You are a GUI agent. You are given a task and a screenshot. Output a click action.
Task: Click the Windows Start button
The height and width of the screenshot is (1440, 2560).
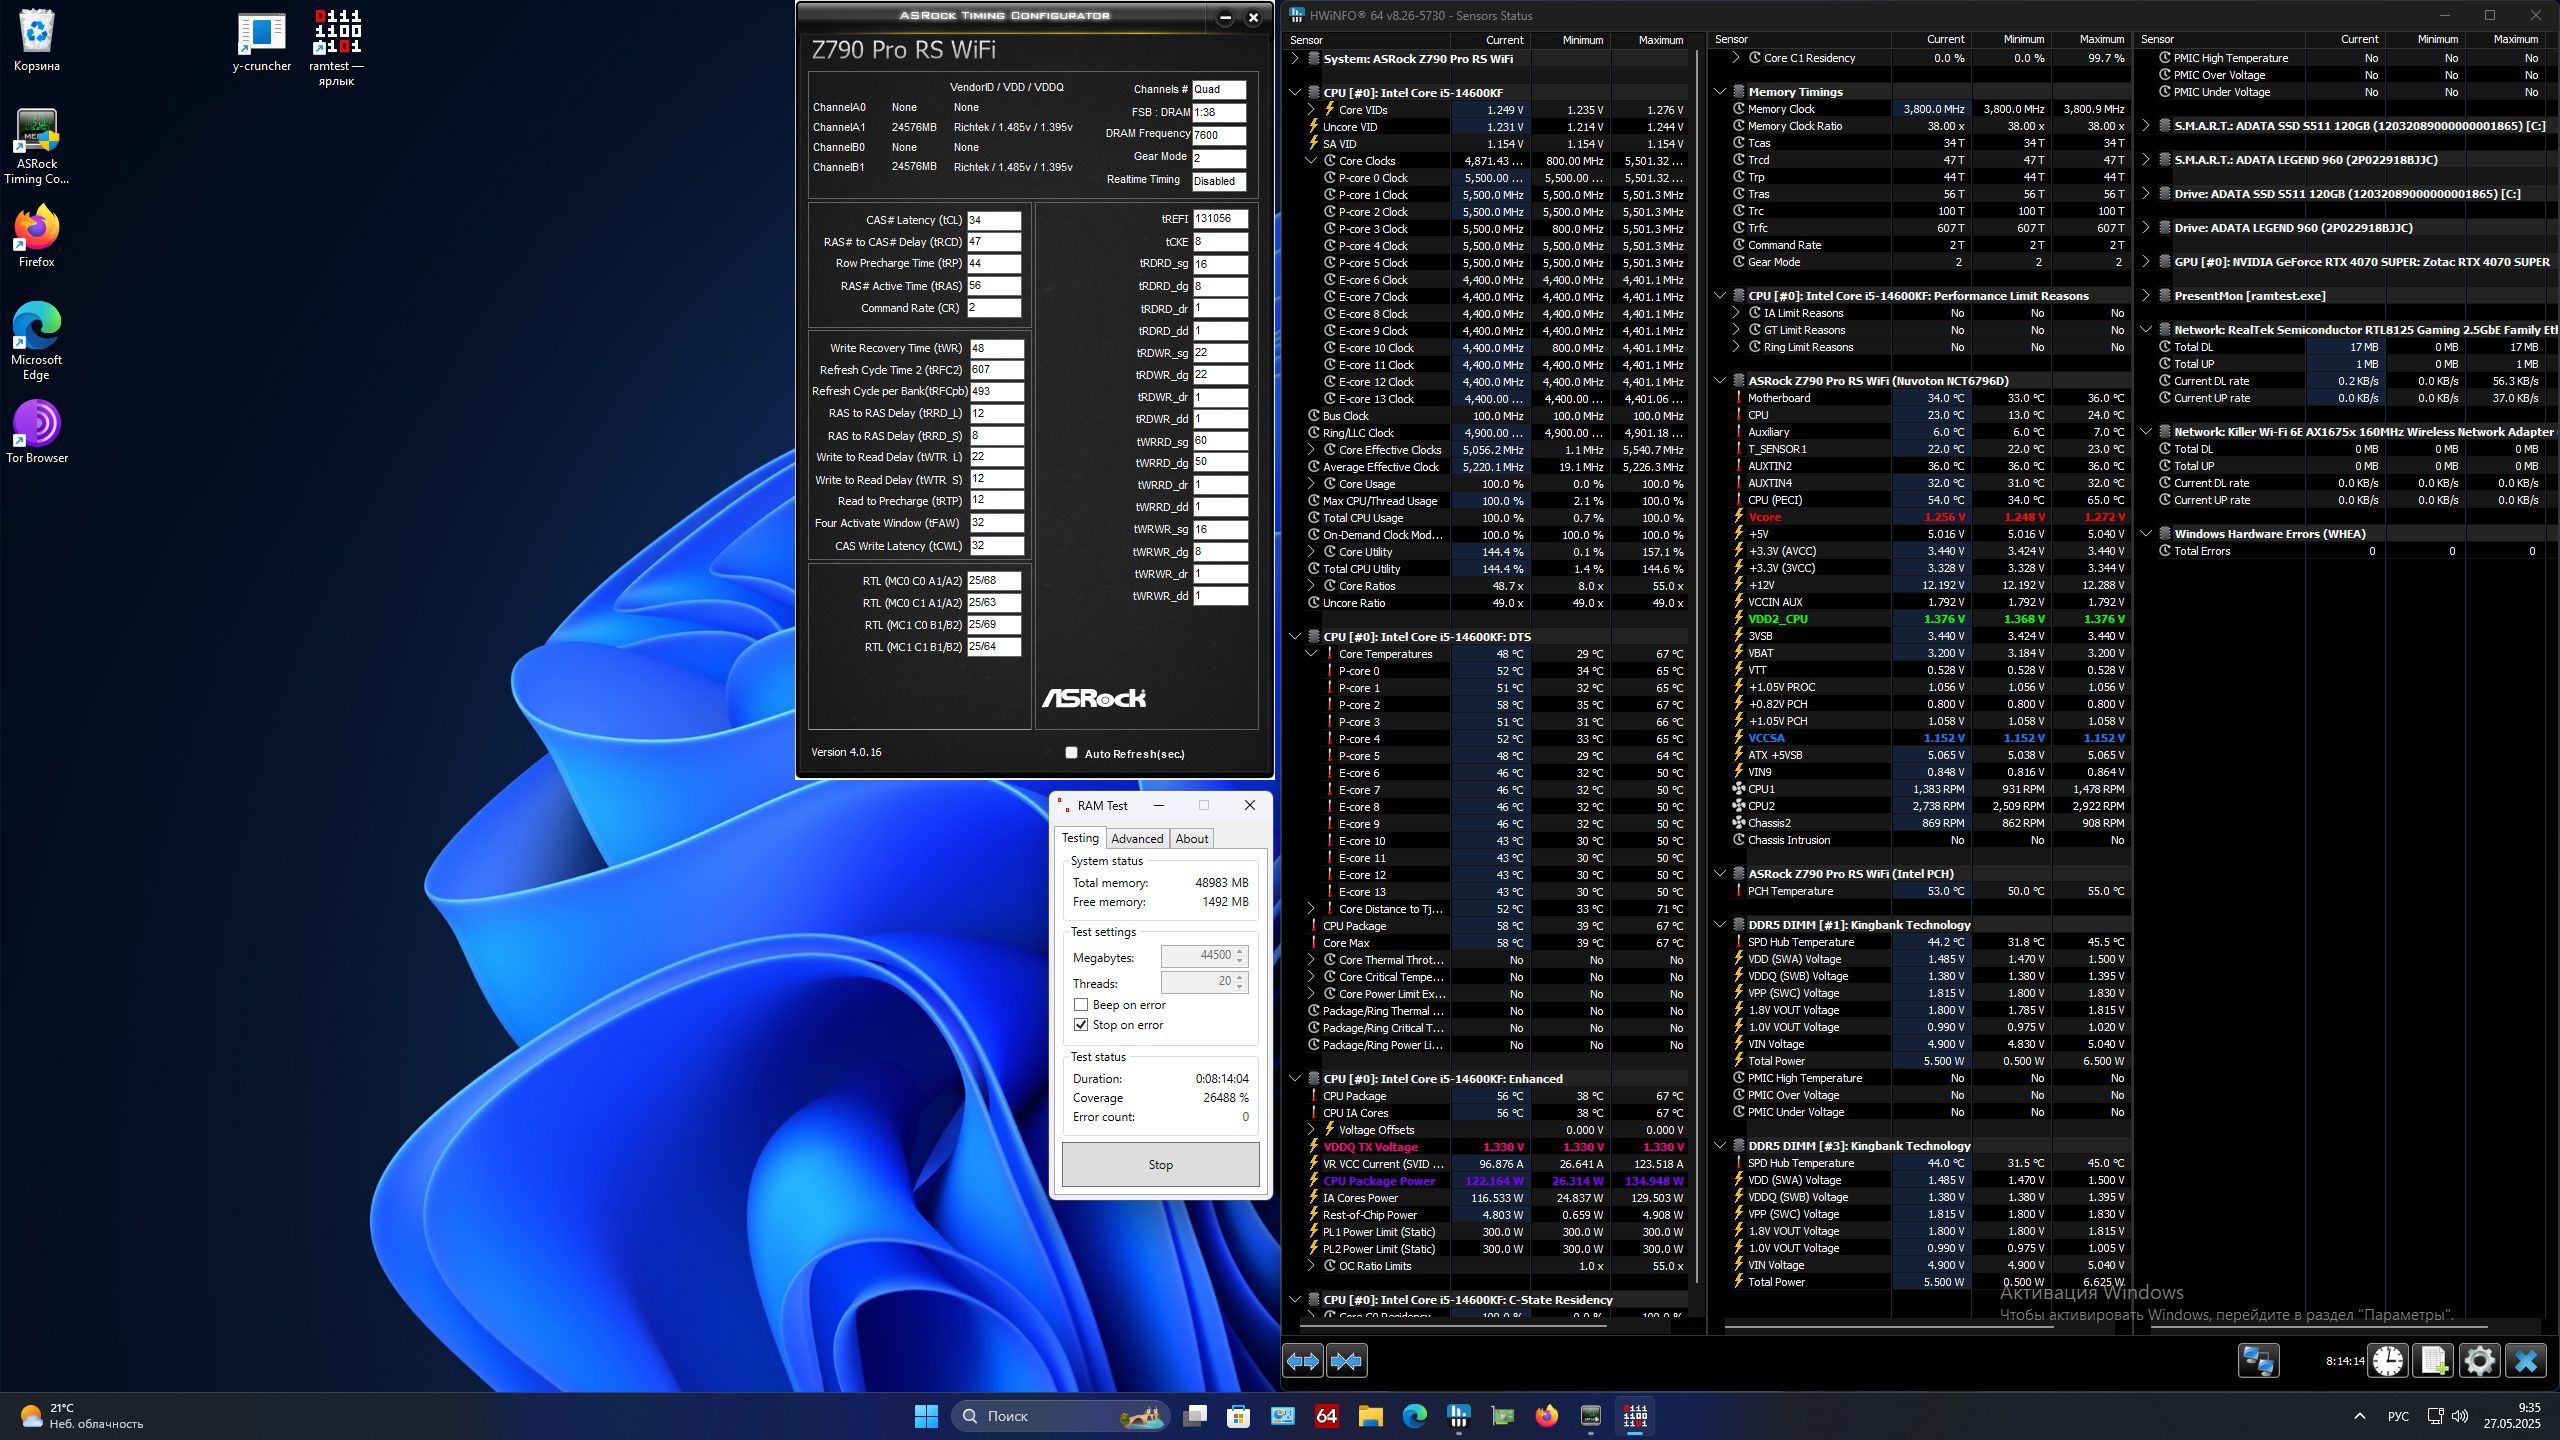point(926,1416)
